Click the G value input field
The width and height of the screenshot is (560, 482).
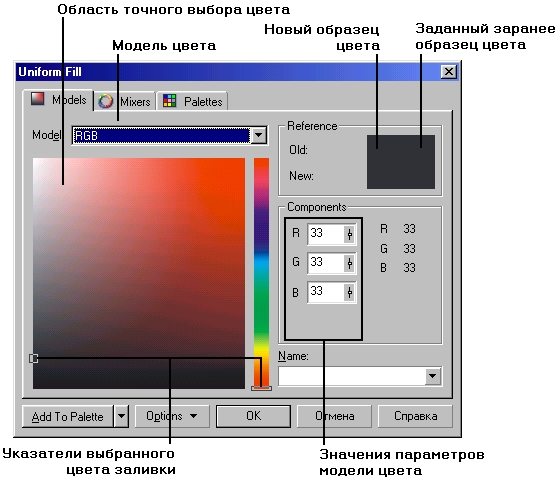coord(325,263)
